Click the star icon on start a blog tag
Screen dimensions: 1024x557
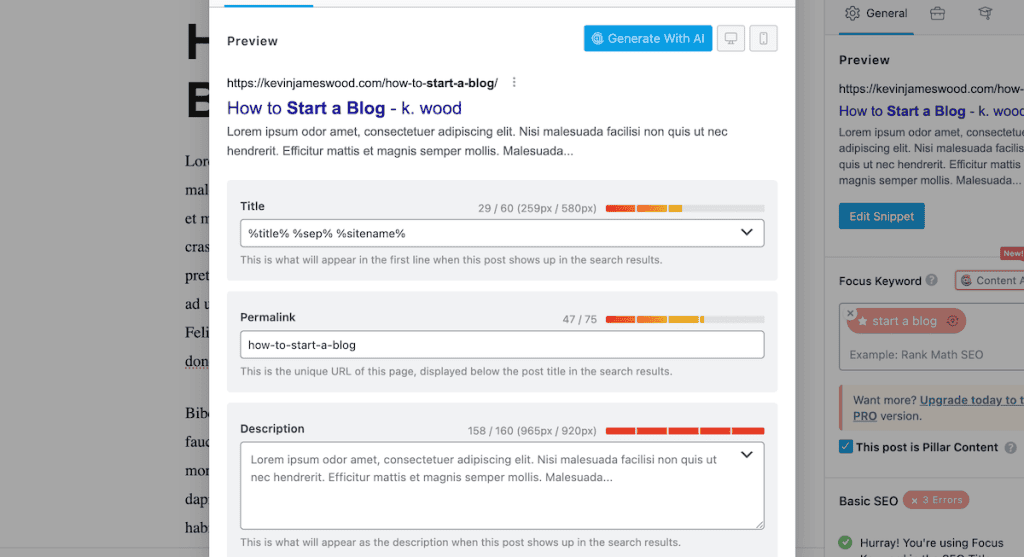862,321
